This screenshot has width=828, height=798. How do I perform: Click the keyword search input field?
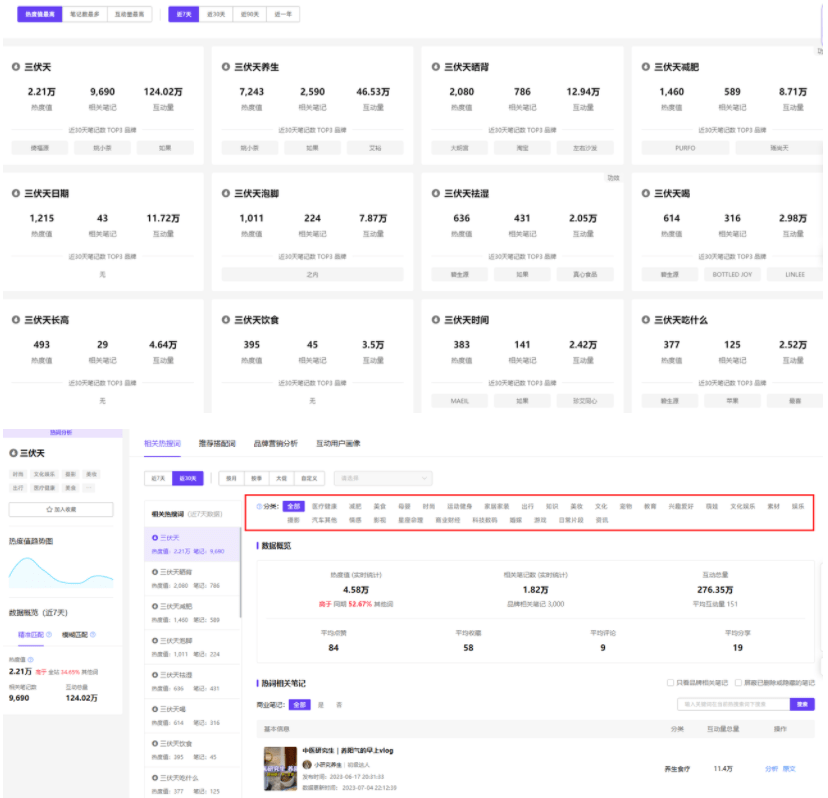pyautogui.click(x=733, y=704)
